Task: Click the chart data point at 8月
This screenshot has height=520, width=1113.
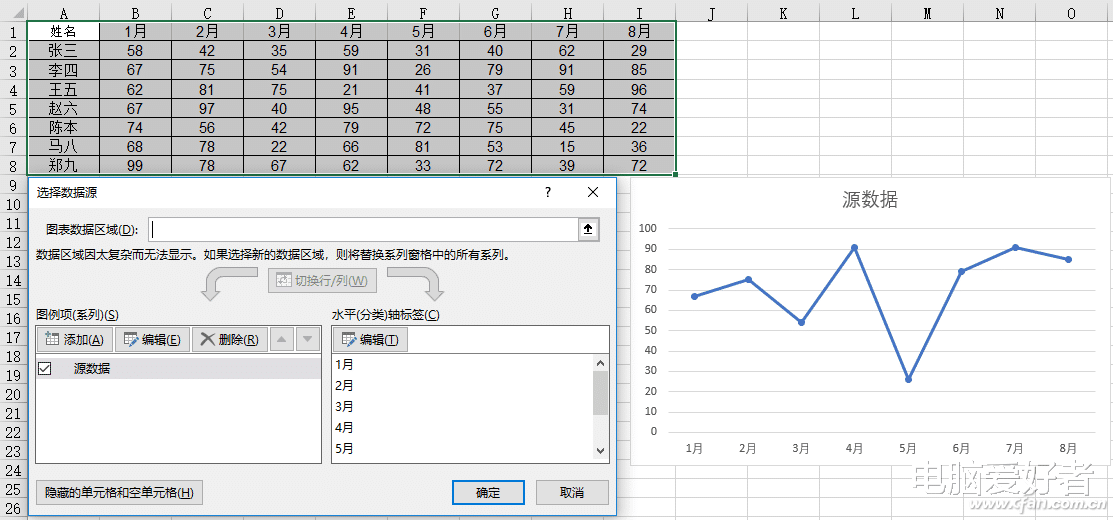Action: tap(1068, 260)
